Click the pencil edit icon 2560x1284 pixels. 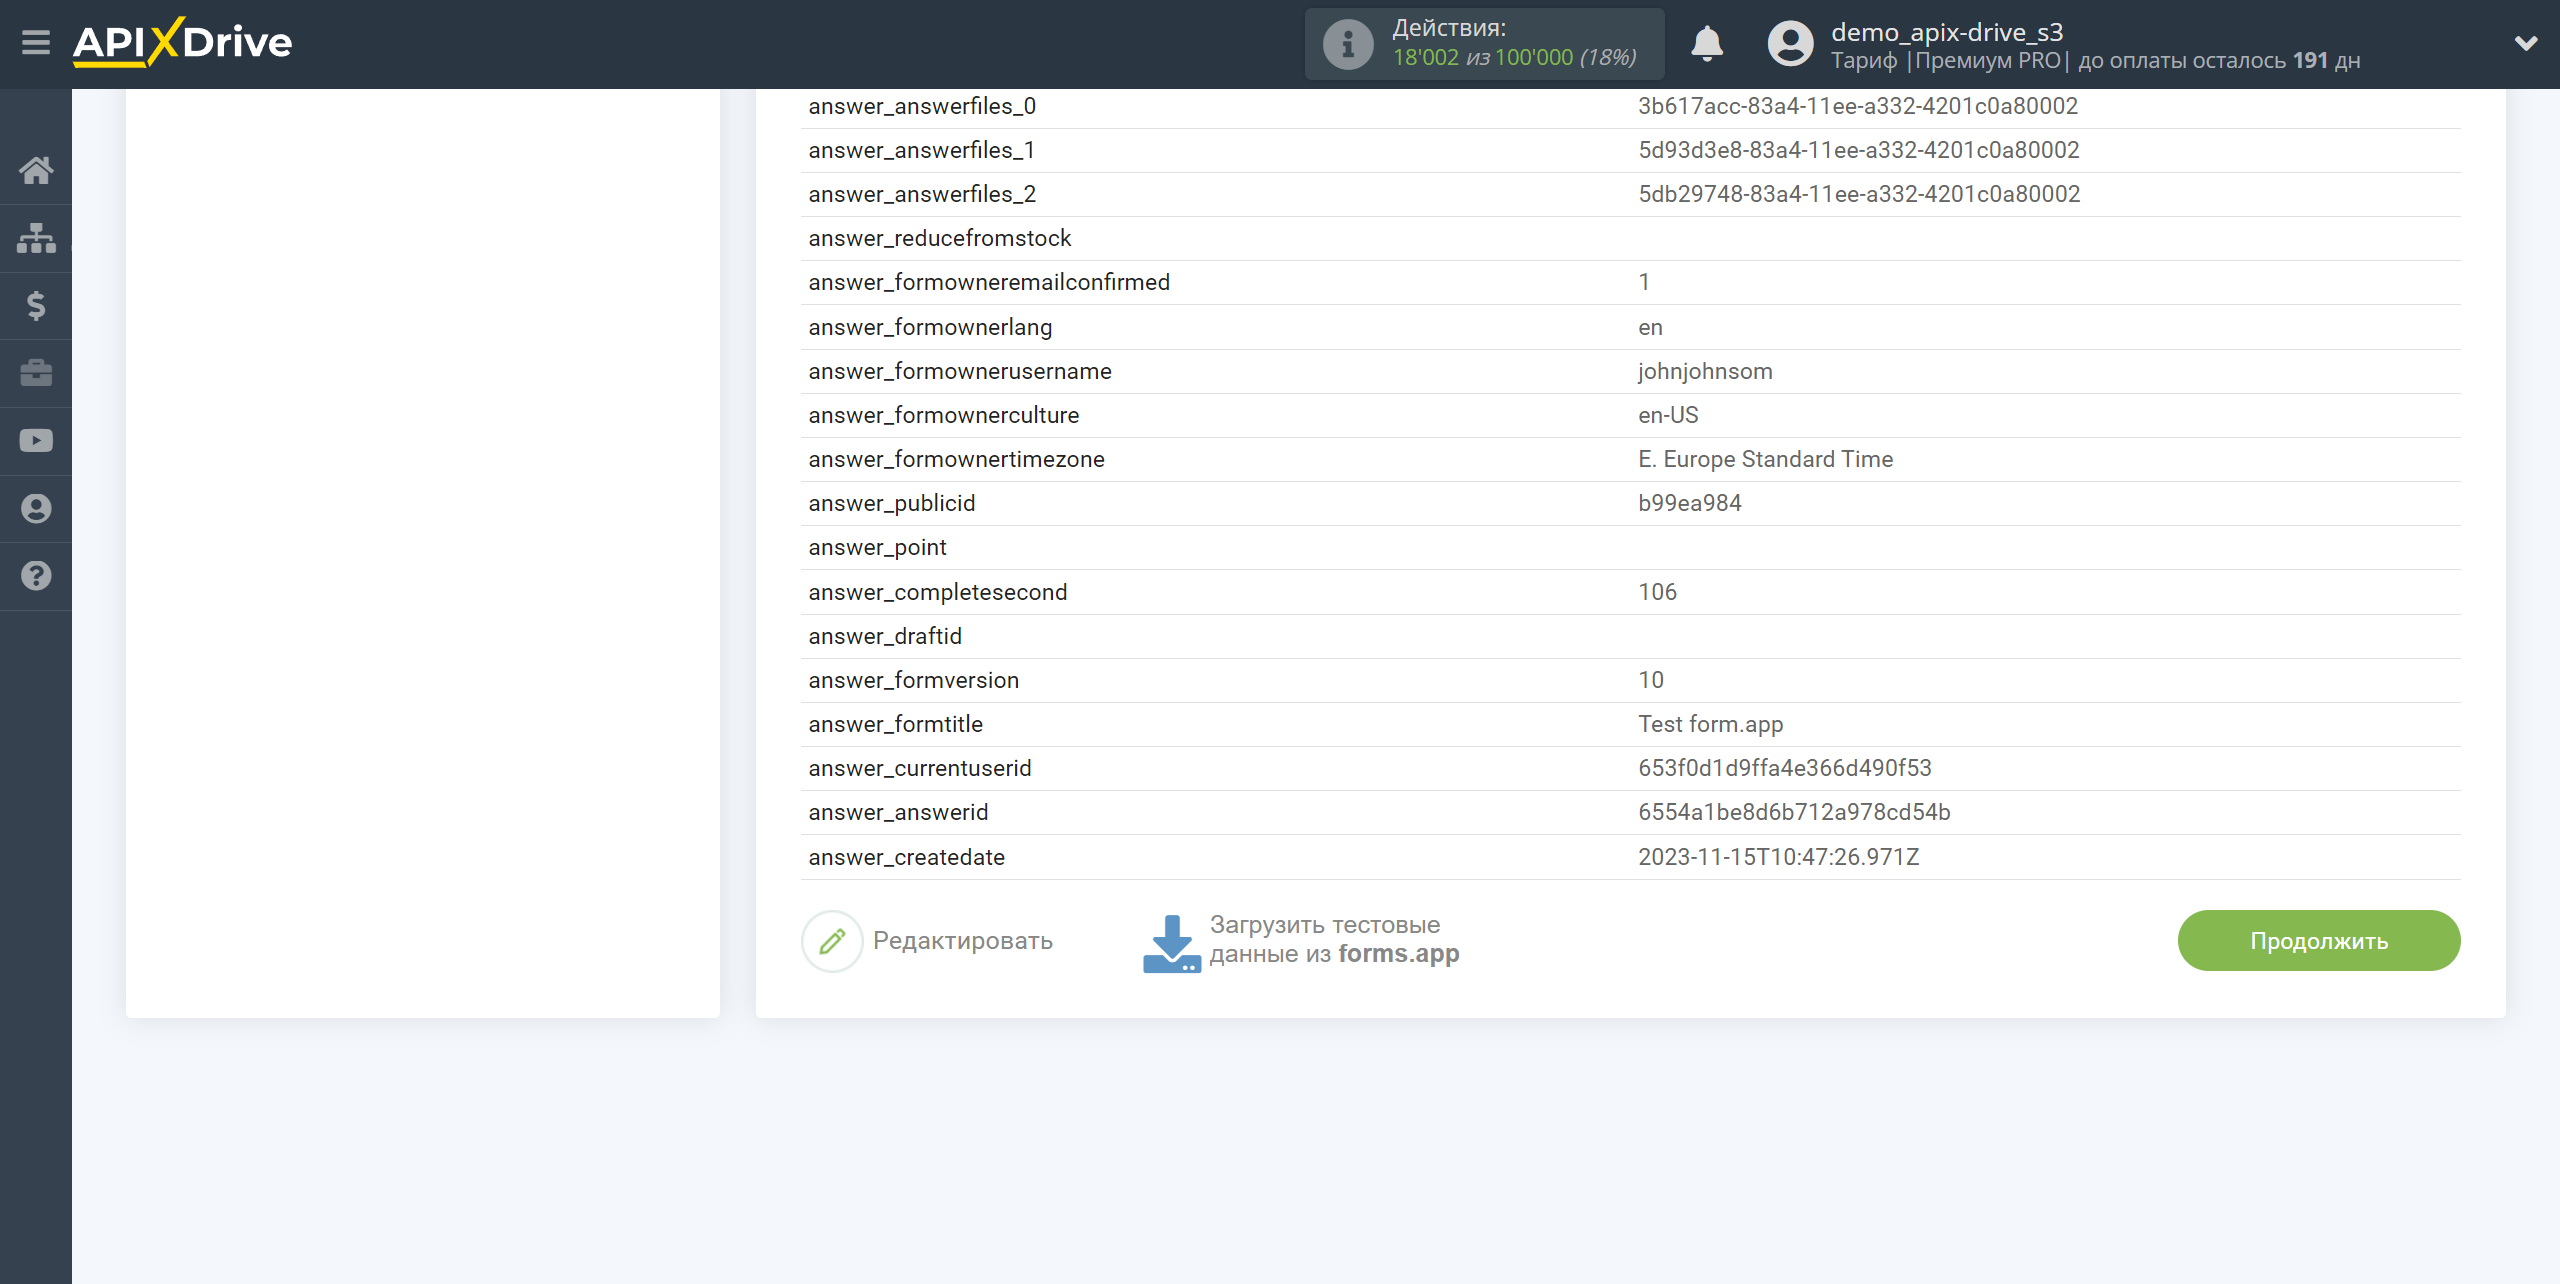(x=832, y=941)
